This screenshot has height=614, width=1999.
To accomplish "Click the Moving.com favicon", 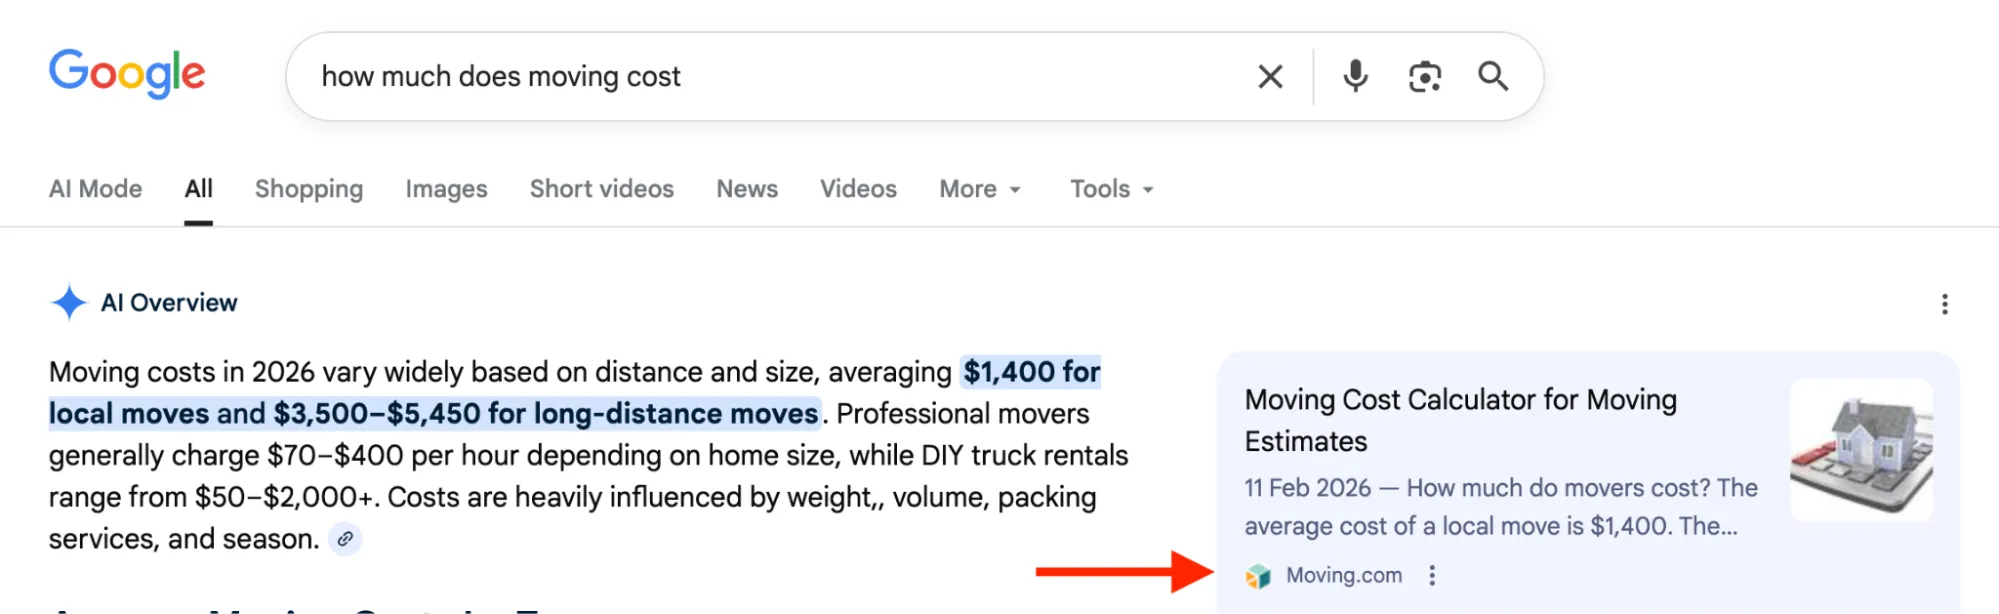I will [x=1258, y=576].
